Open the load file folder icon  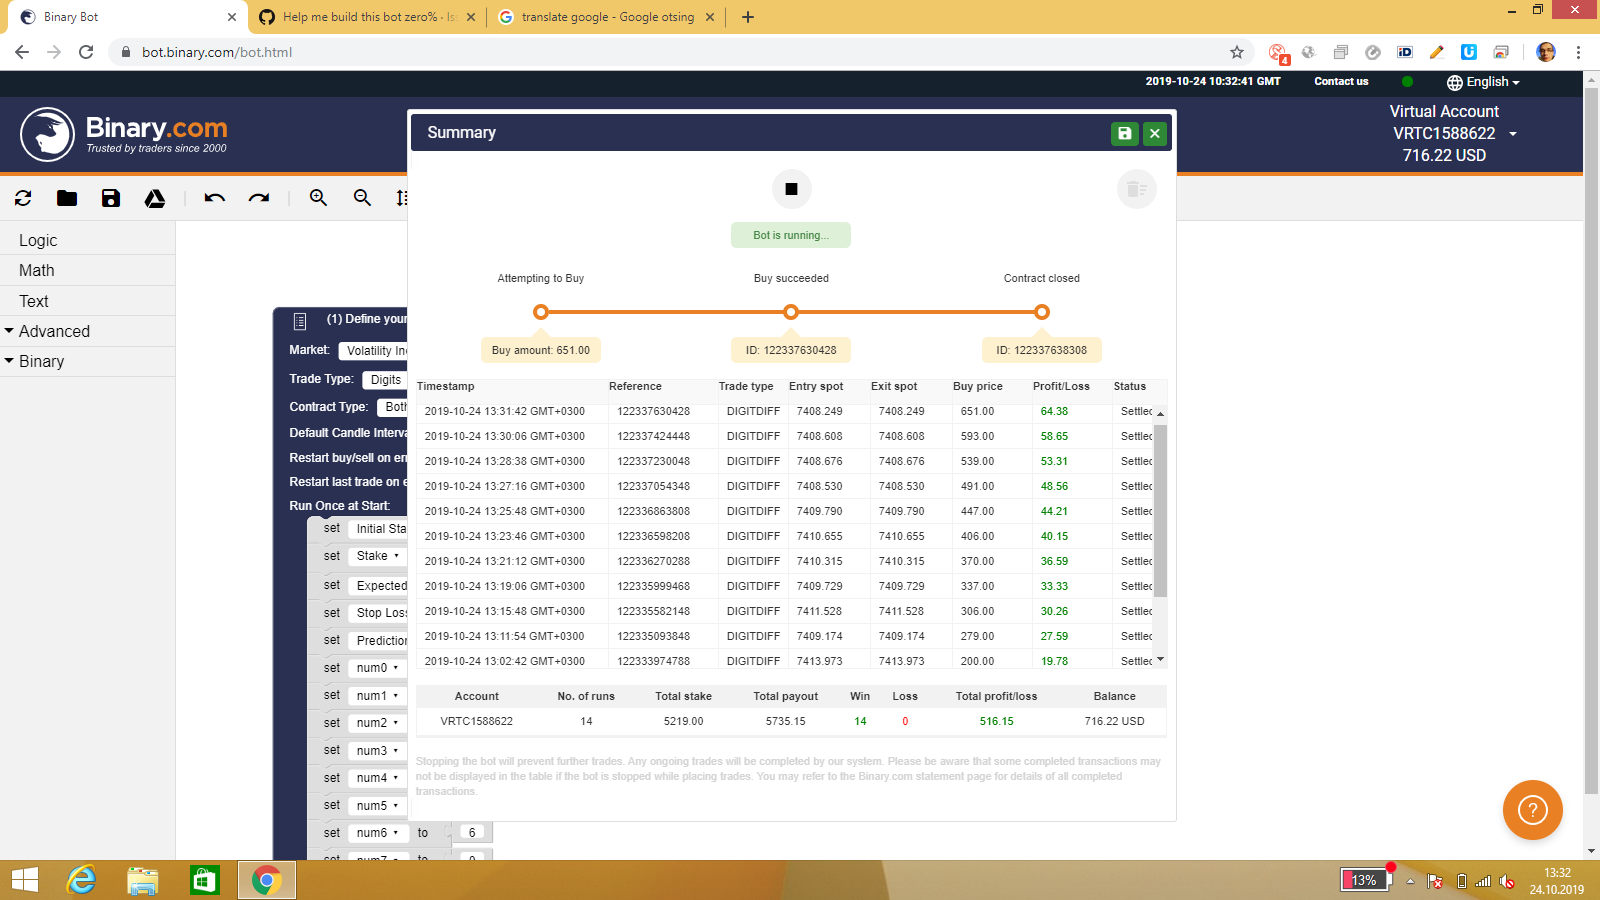67,198
